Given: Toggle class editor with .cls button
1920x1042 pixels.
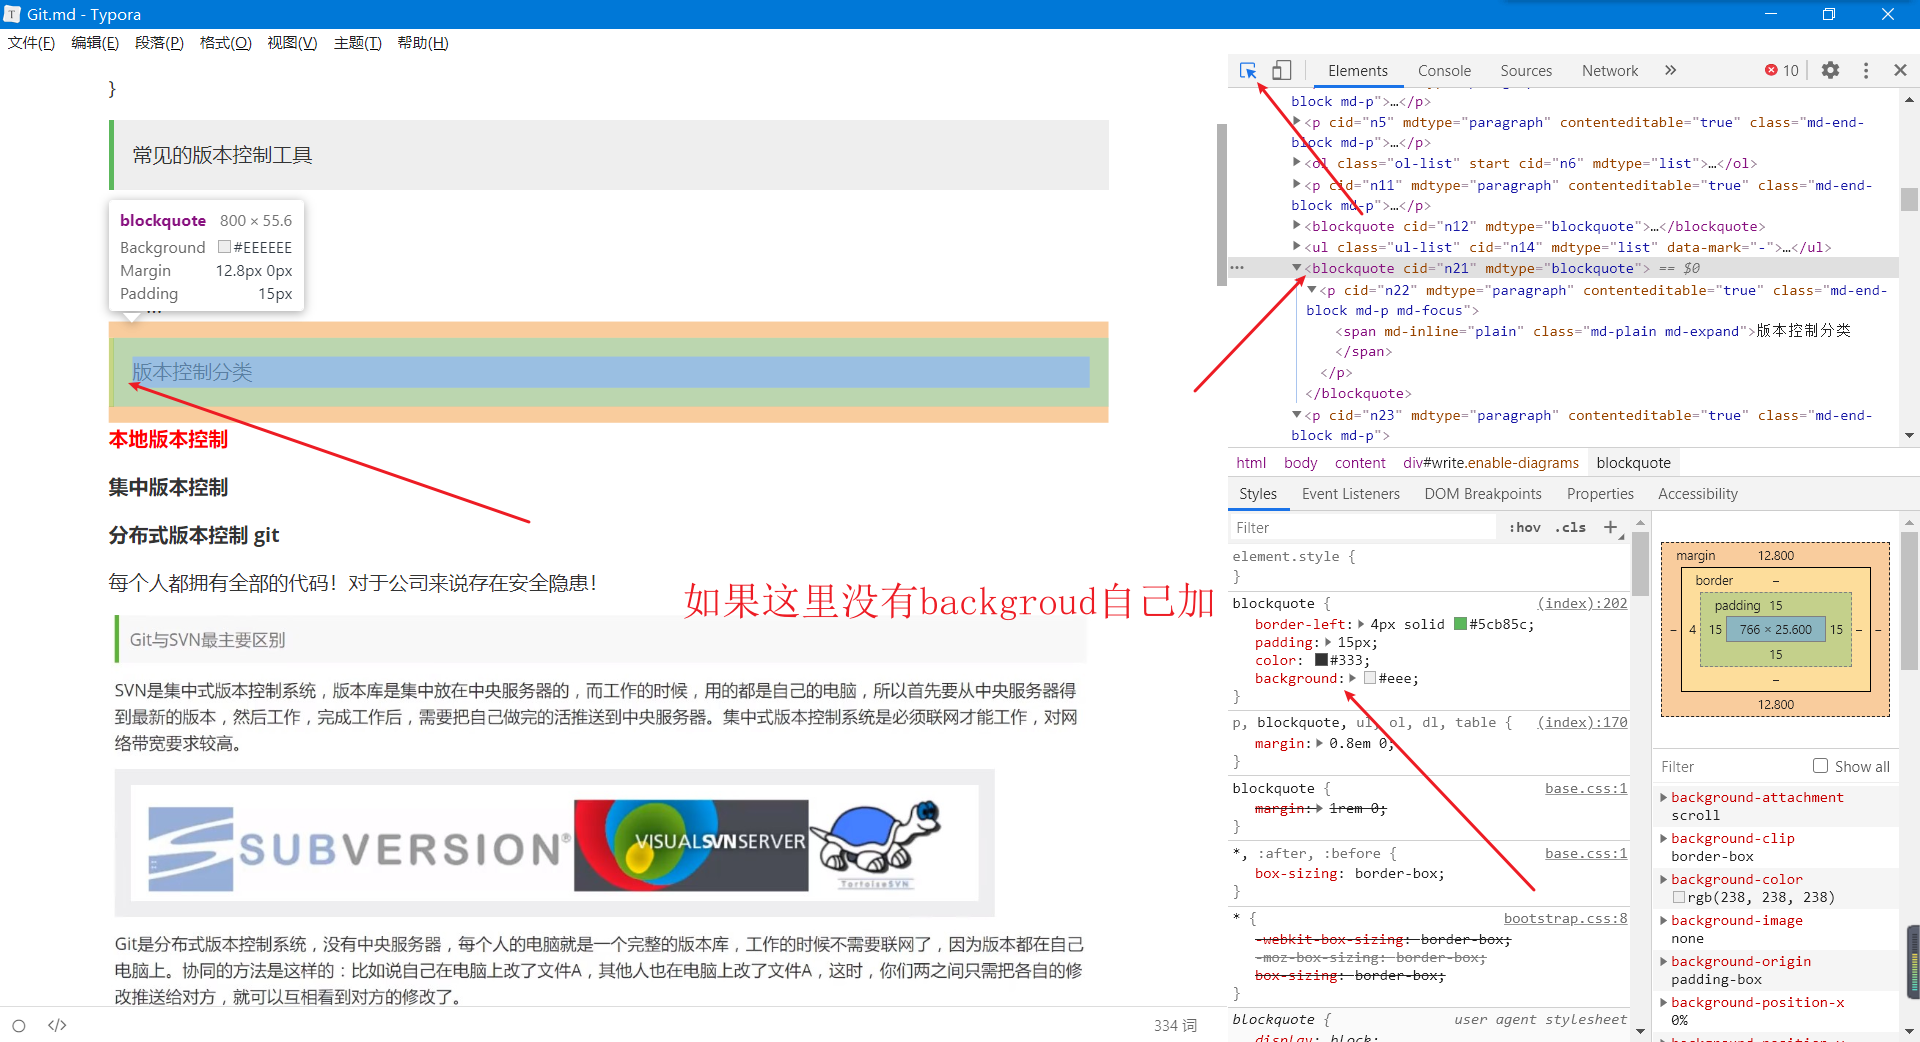Looking at the screenshot, I should pyautogui.click(x=1570, y=527).
